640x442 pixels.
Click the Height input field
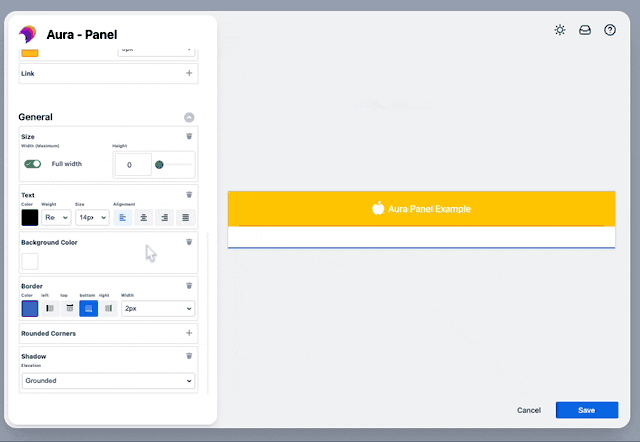tap(133, 165)
